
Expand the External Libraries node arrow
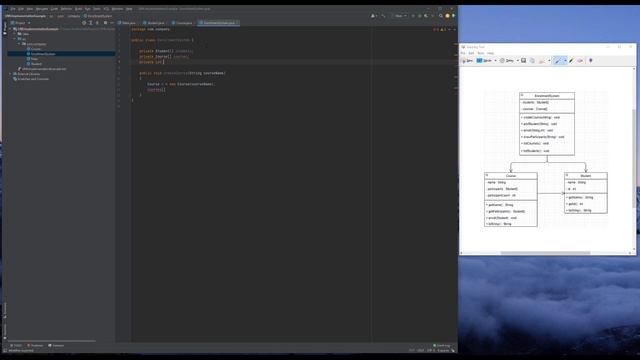[10, 74]
